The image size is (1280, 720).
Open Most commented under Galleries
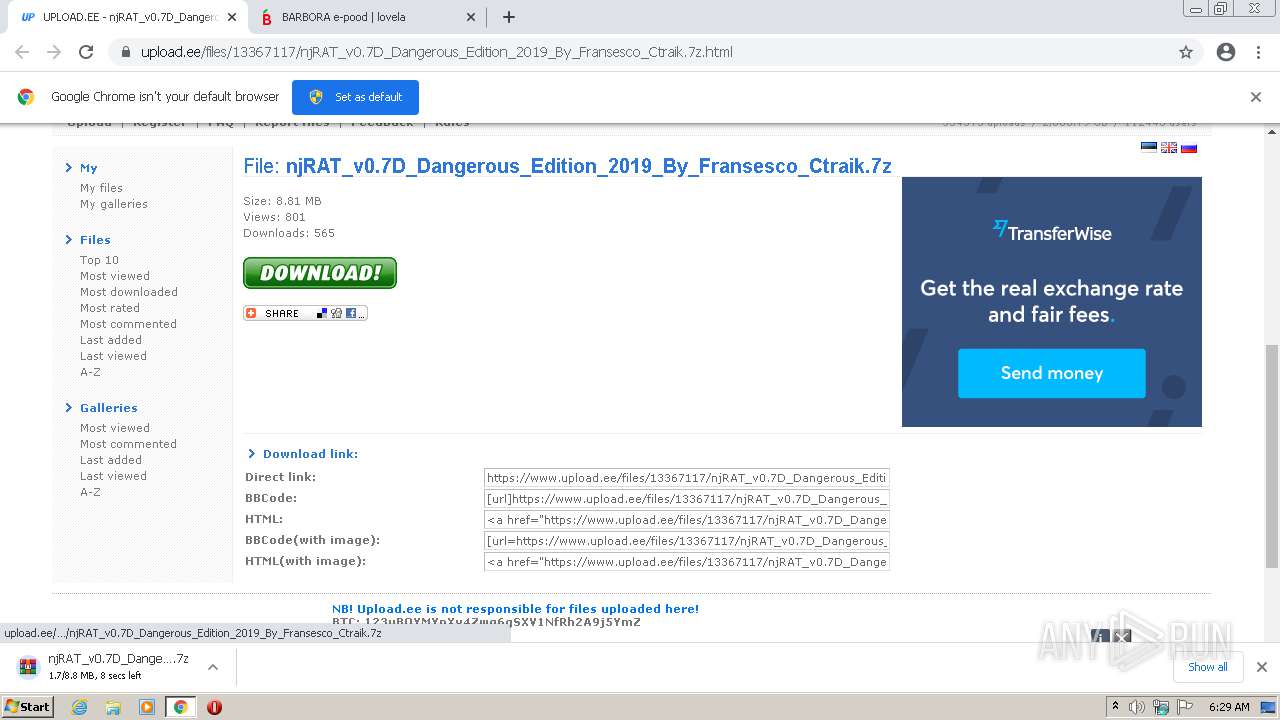(x=128, y=444)
